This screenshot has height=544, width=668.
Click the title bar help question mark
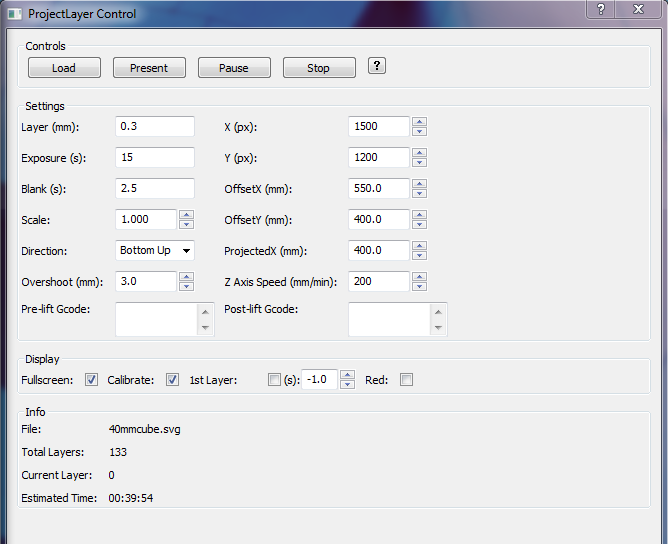tap(600, 9)
